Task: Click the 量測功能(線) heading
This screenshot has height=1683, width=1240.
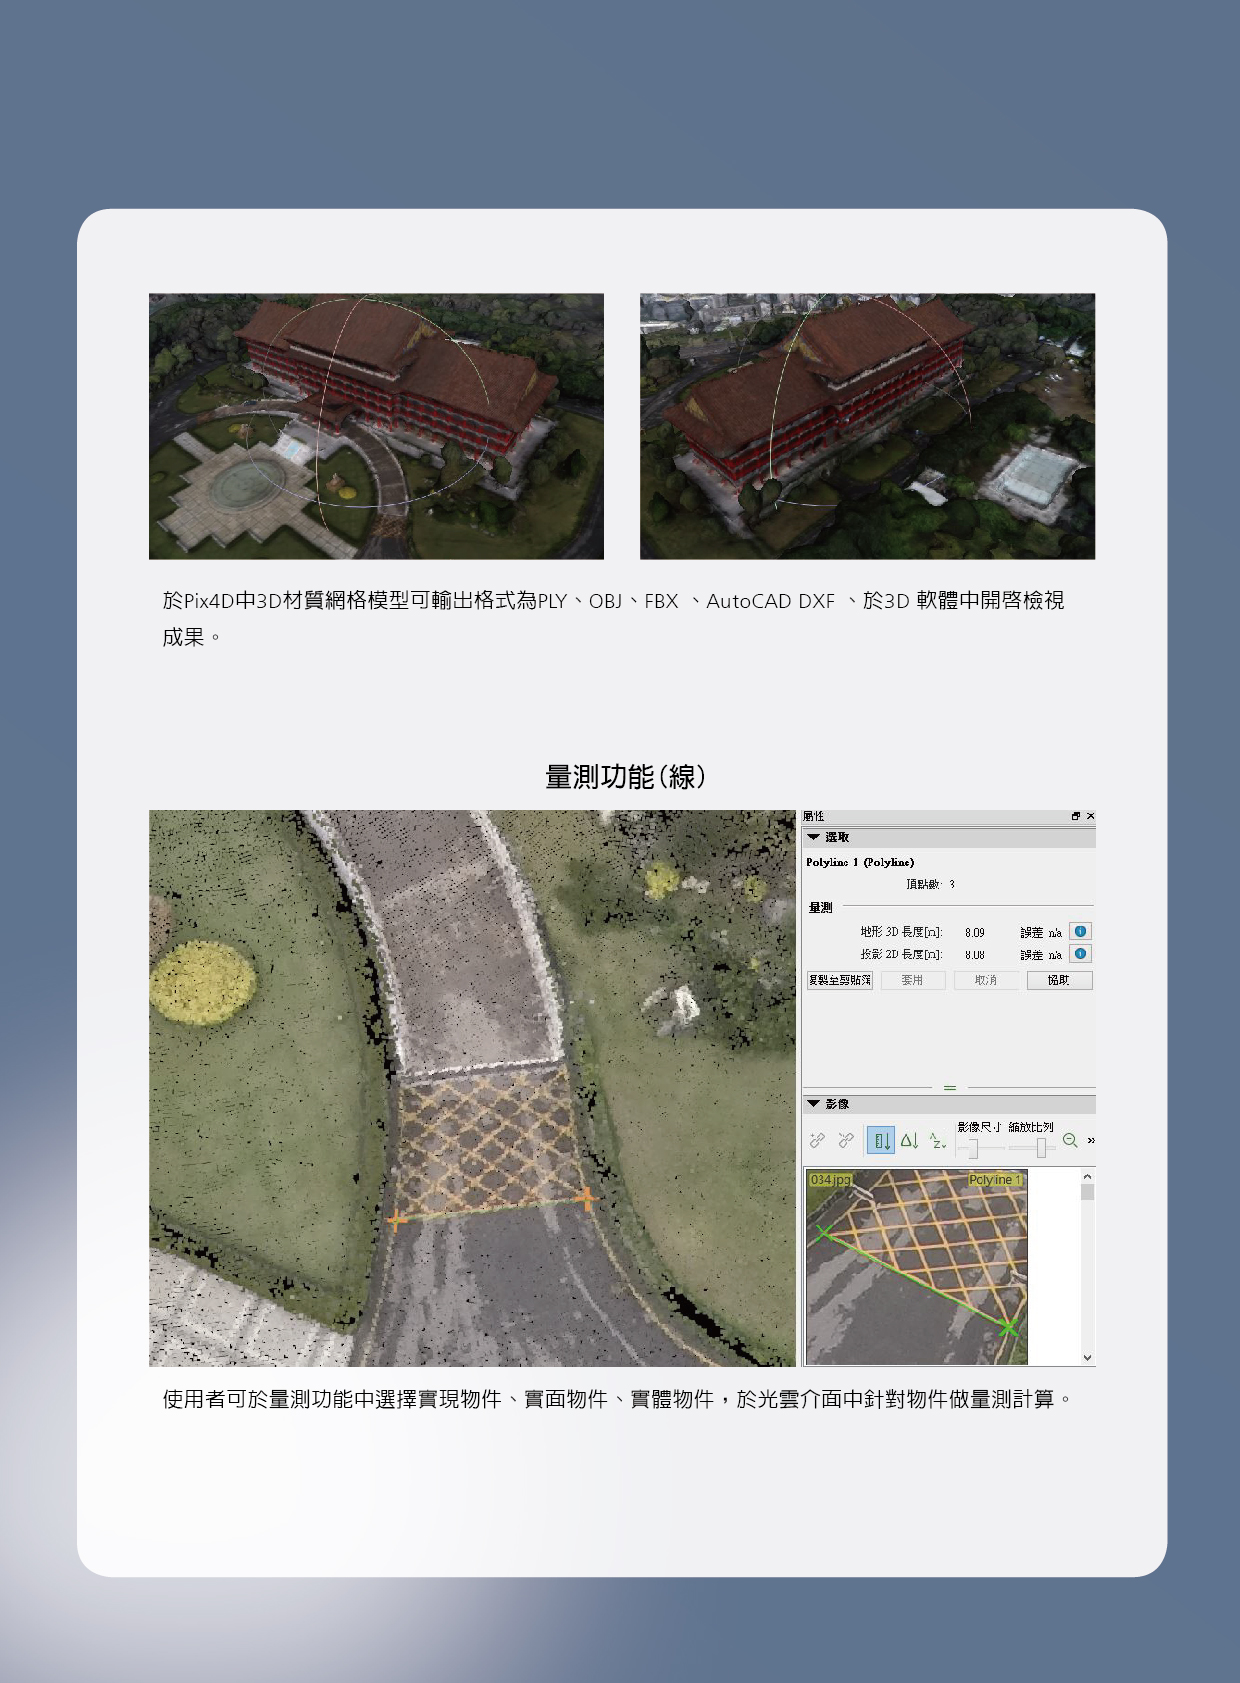Action: tap(626, 777)
